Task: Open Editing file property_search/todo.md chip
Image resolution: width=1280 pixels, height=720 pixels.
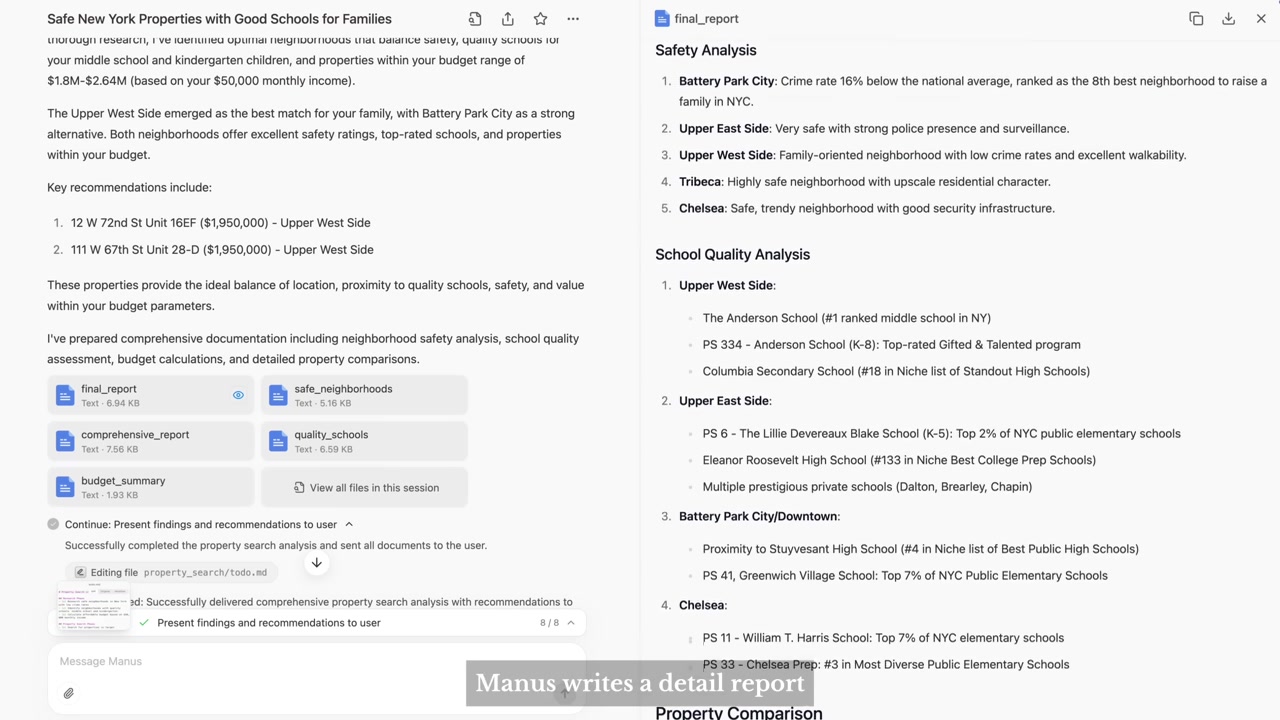Action: click(x=172, y=573)
